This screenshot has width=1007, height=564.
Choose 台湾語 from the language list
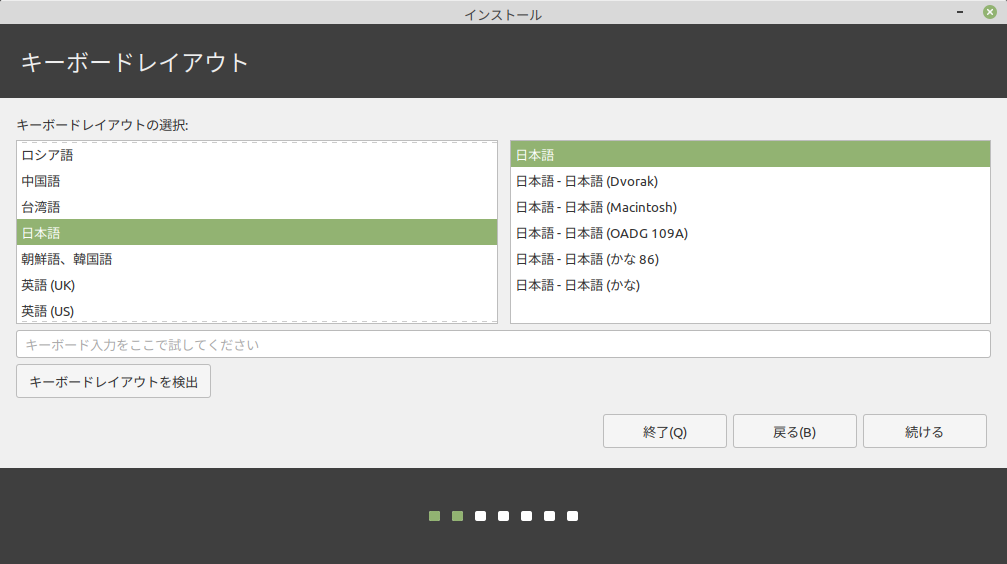pos(257,207)
